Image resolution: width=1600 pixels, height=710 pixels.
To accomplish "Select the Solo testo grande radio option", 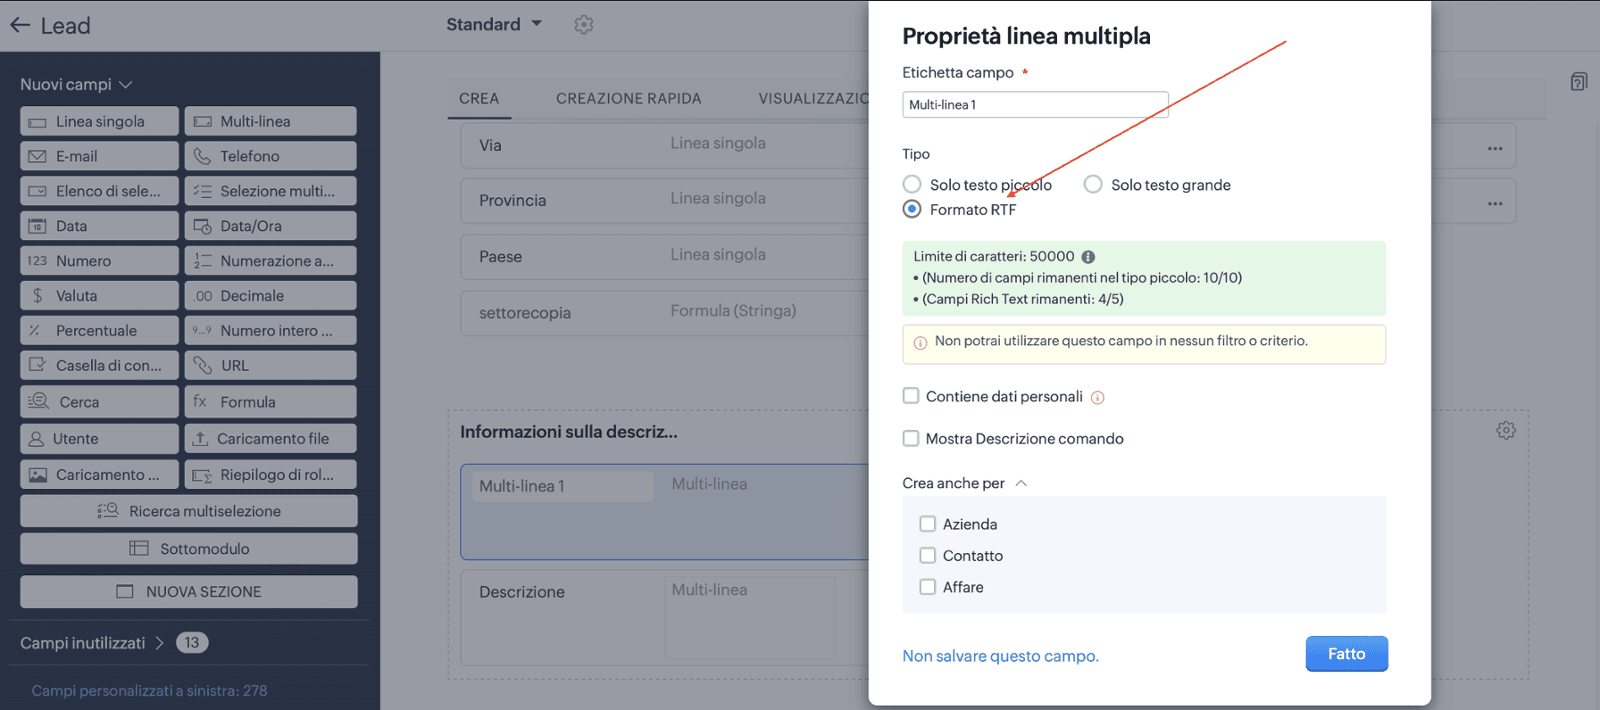I will [1093, 184].
